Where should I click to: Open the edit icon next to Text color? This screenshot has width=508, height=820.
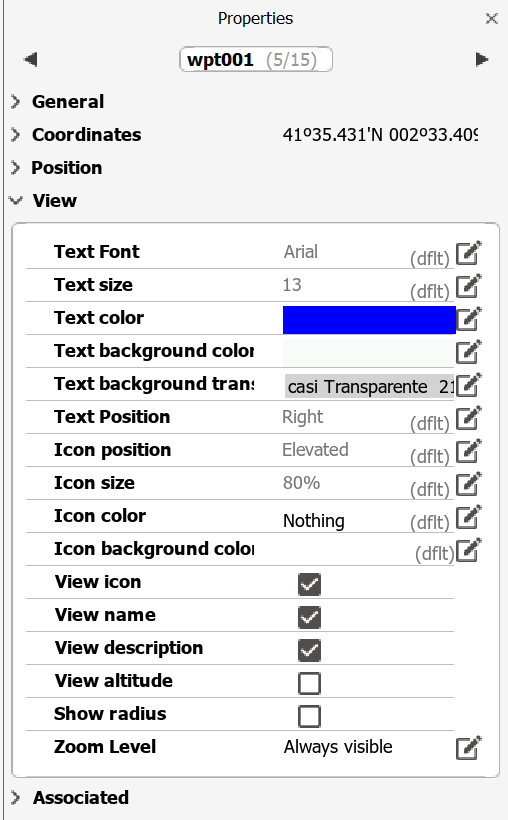468,319
